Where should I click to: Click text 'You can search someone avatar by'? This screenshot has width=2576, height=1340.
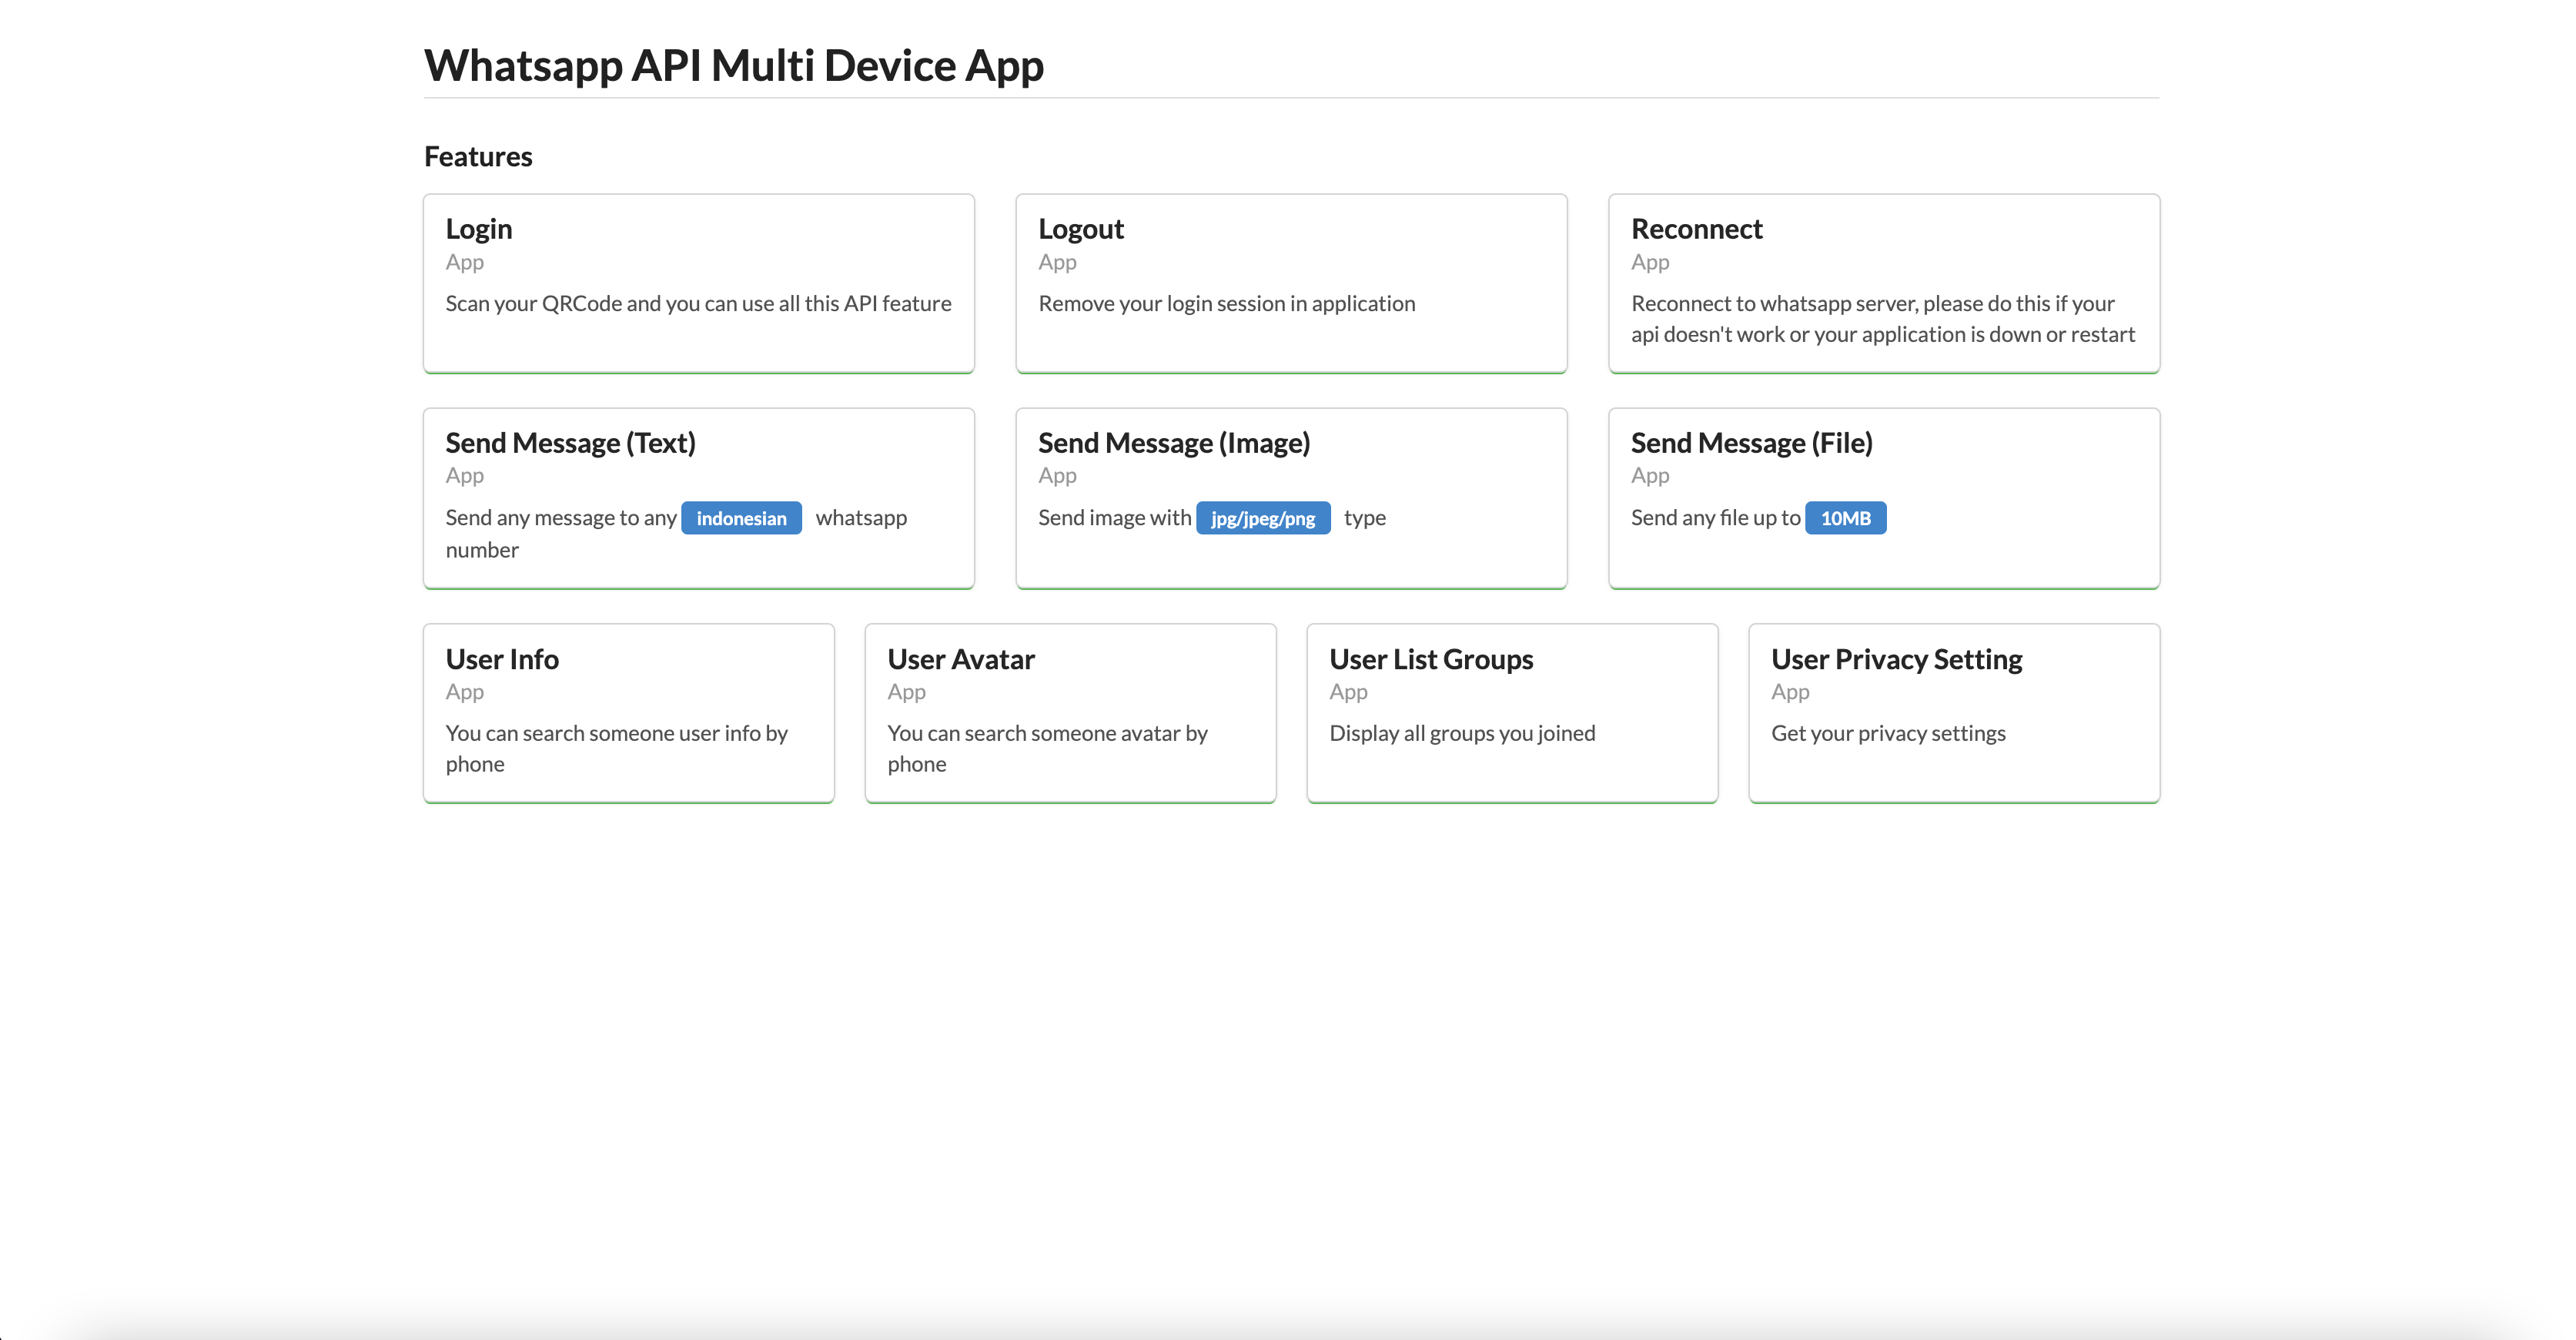click(x=1047, y=734)
